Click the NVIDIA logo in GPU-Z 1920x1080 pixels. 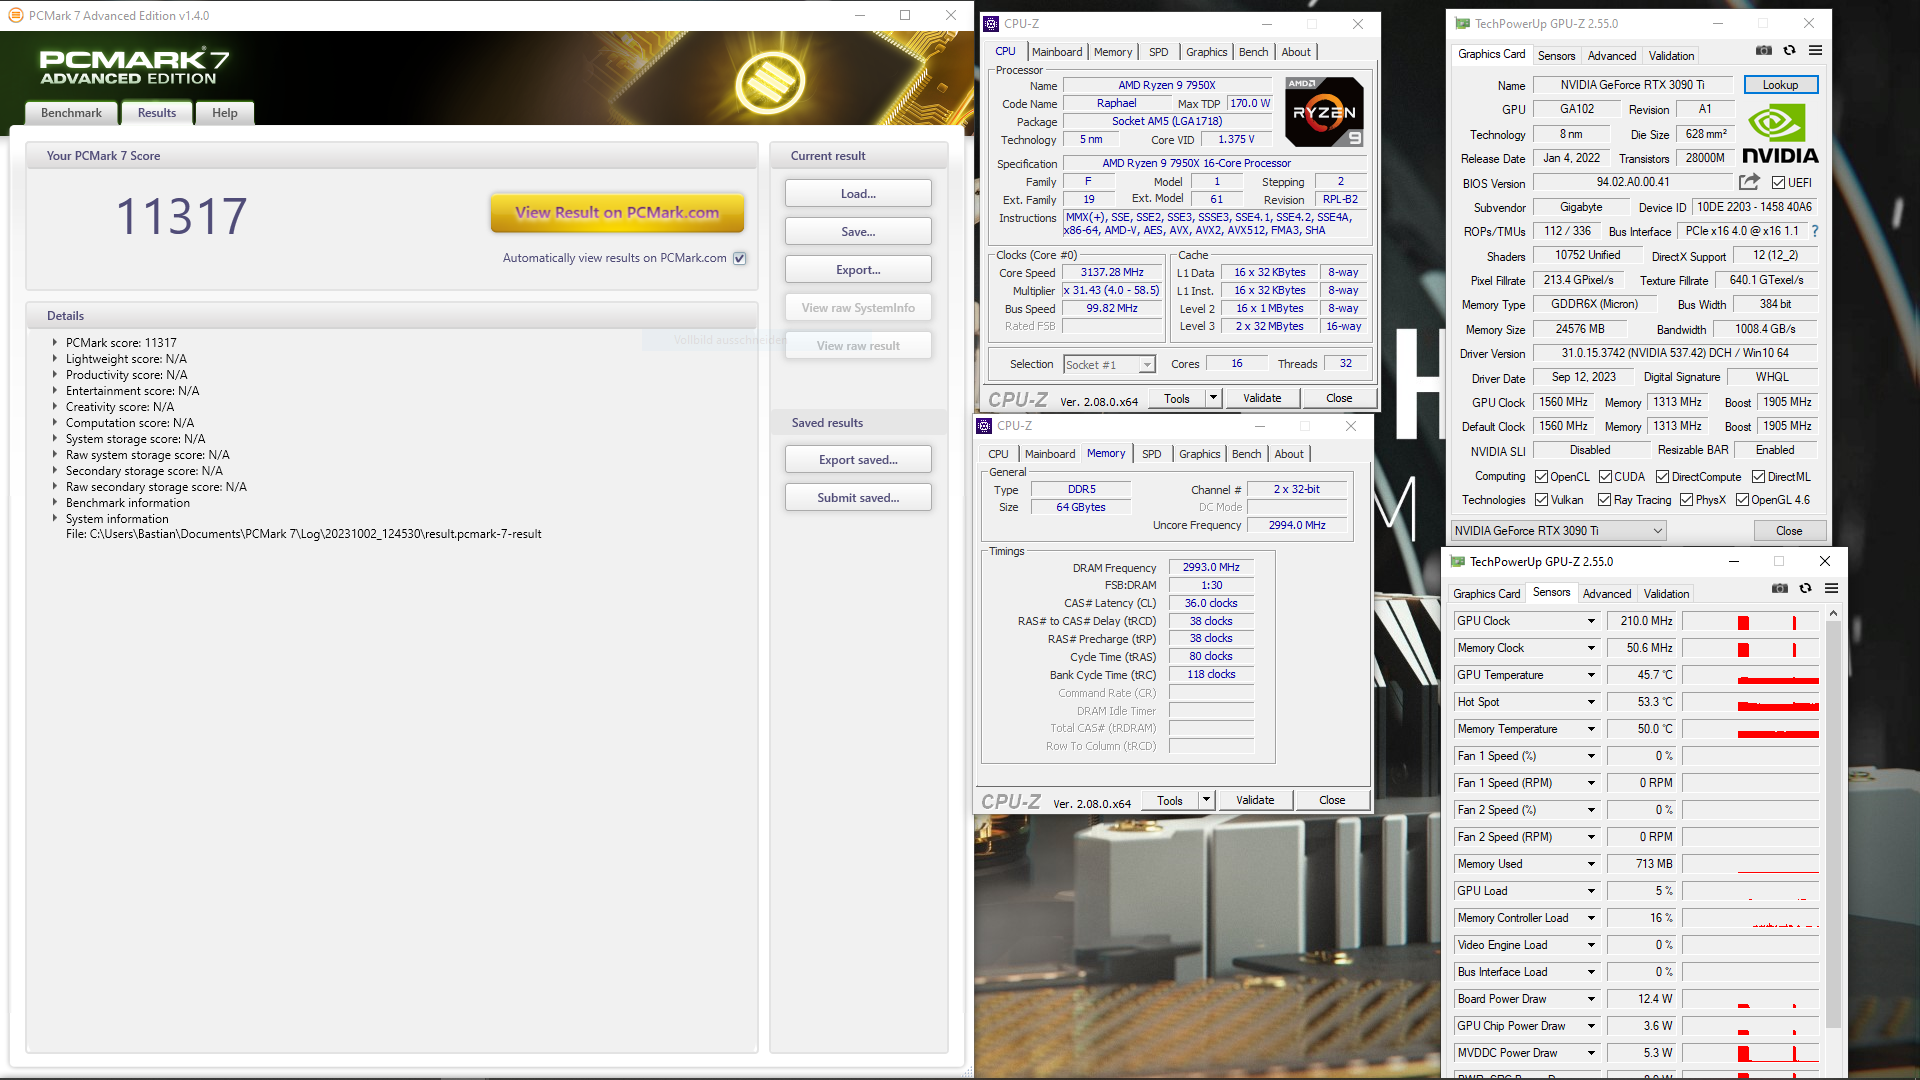1780,134
